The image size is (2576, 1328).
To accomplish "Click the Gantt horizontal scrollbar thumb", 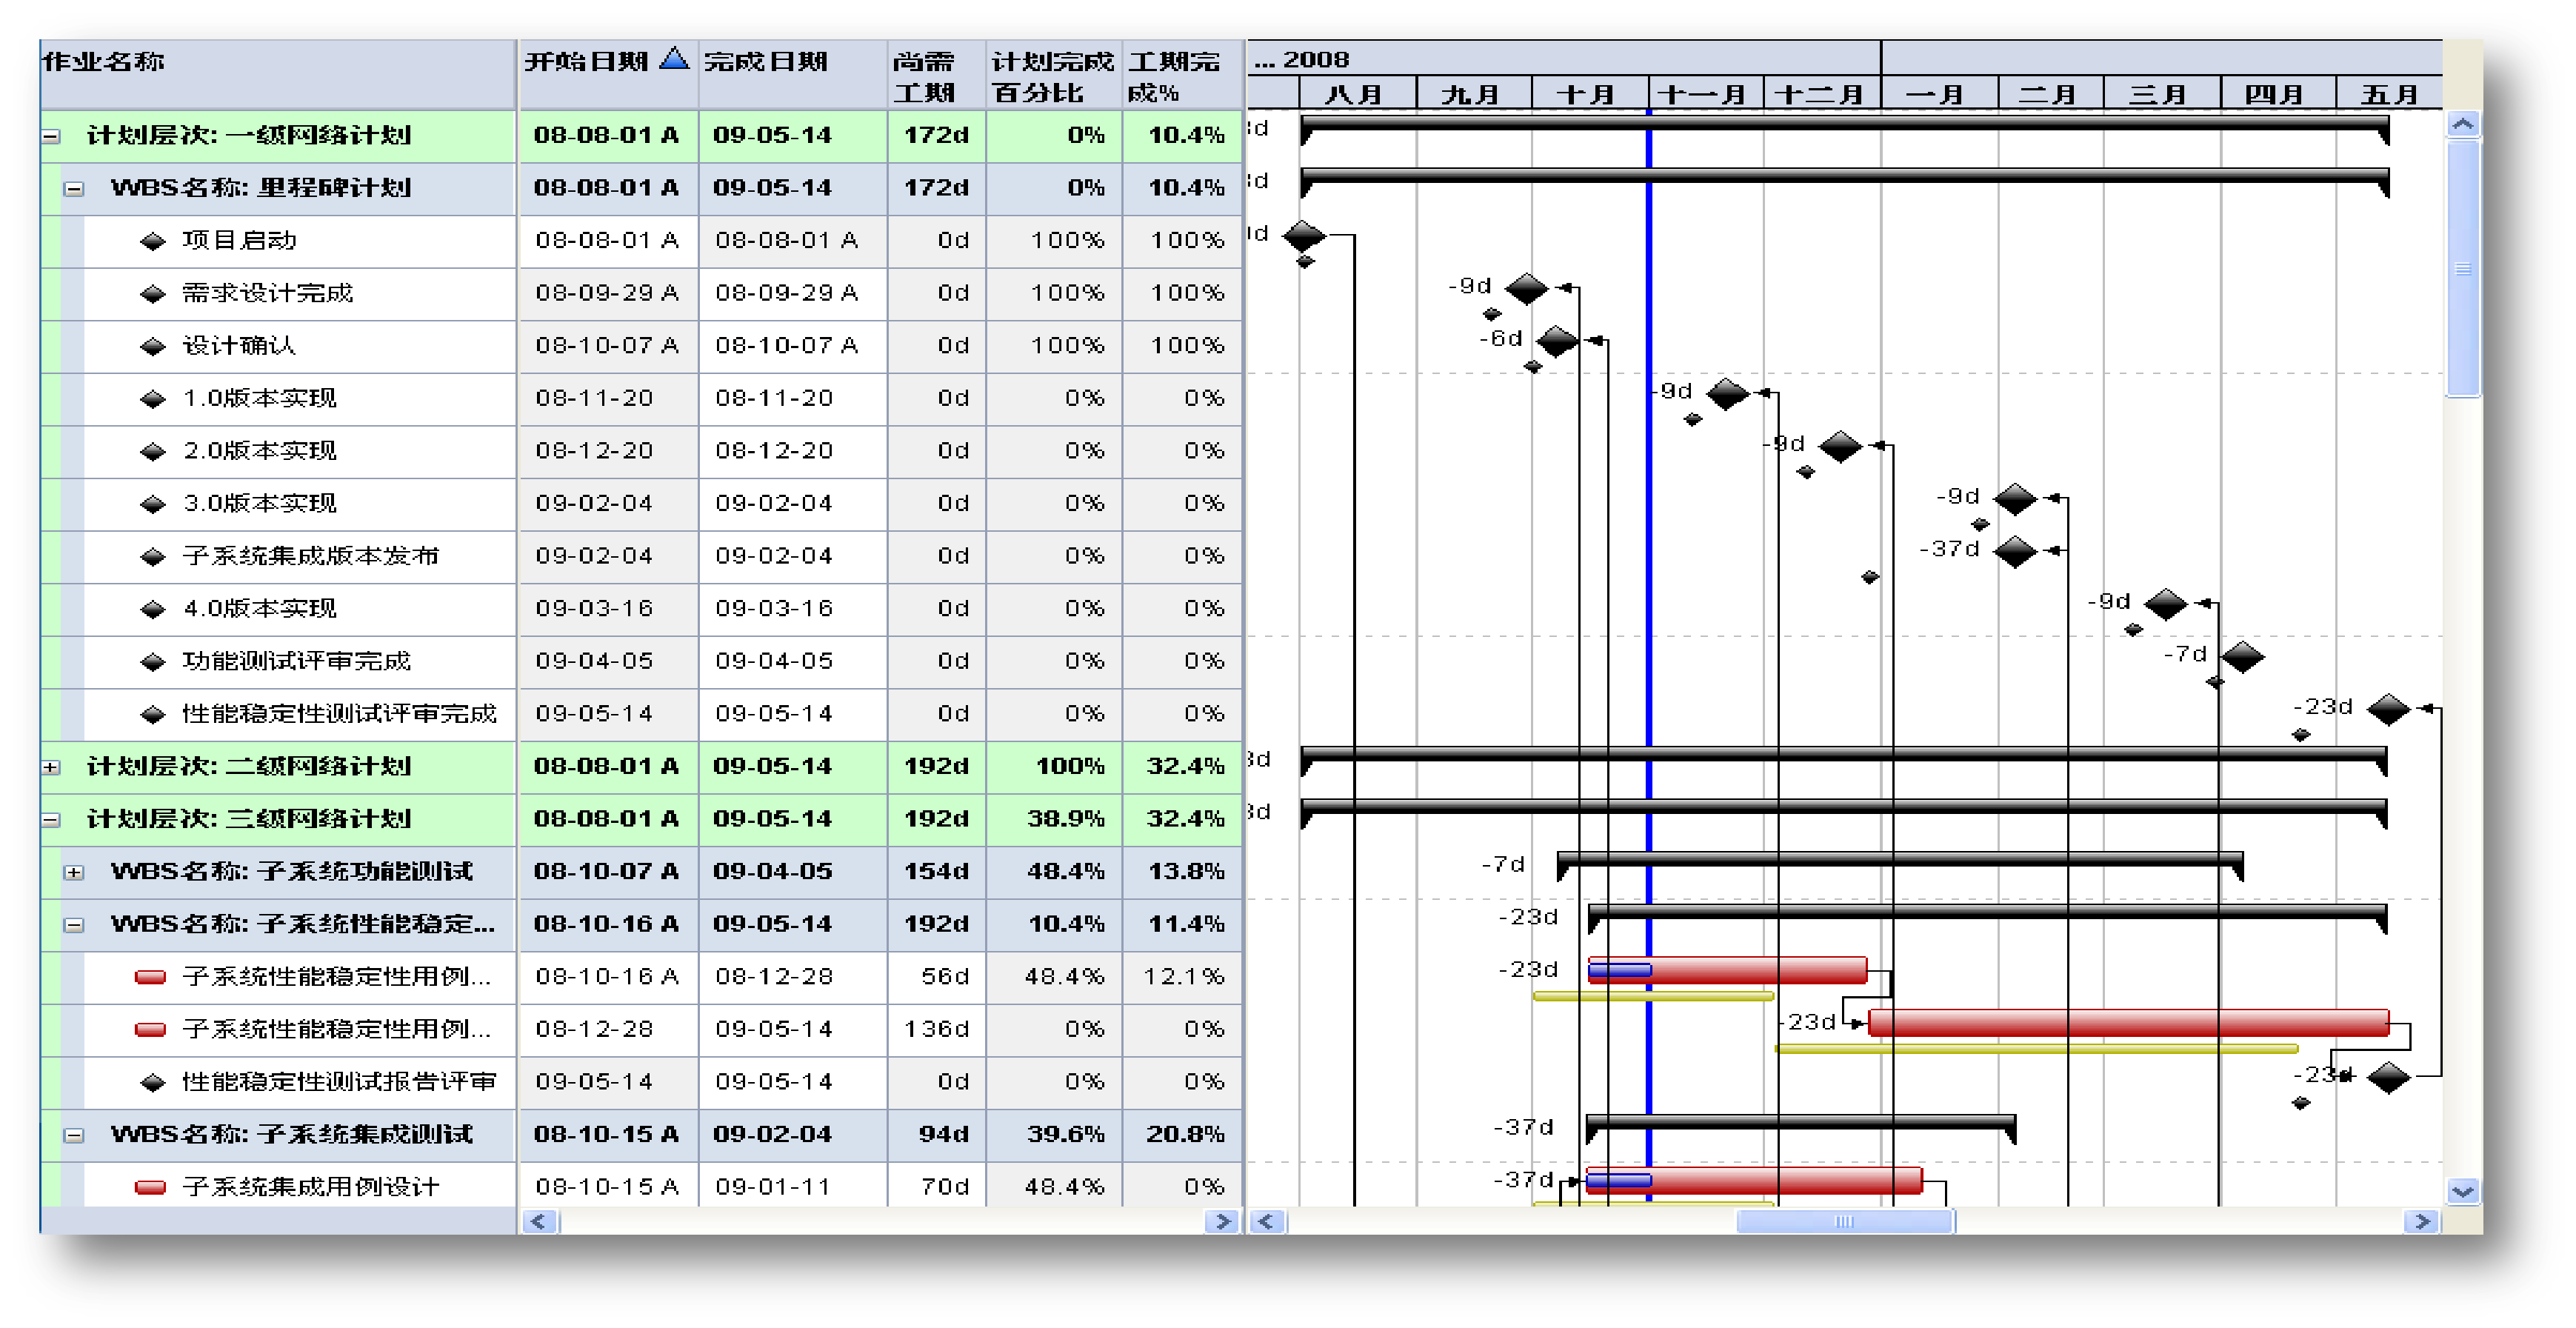I will click(1845, 1222).
